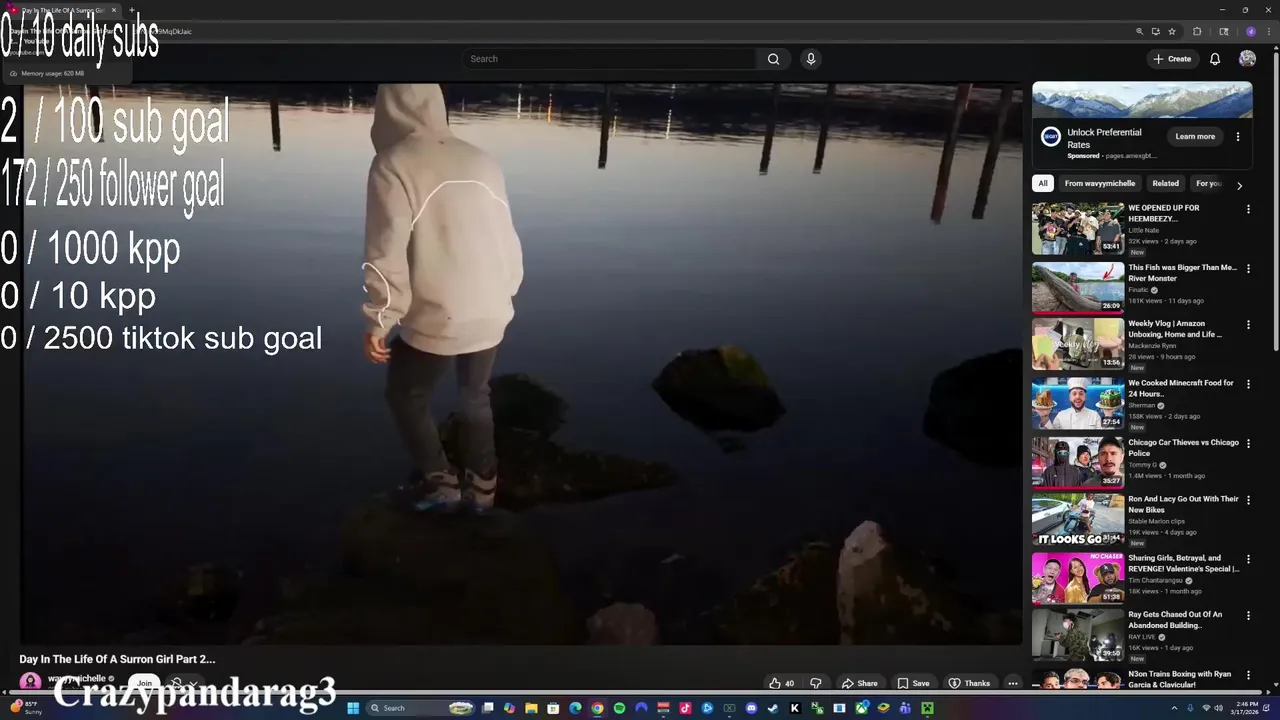1280x720 pixels.
Task: Show more filter chips with right arrow
Action: coord(1239,185)
